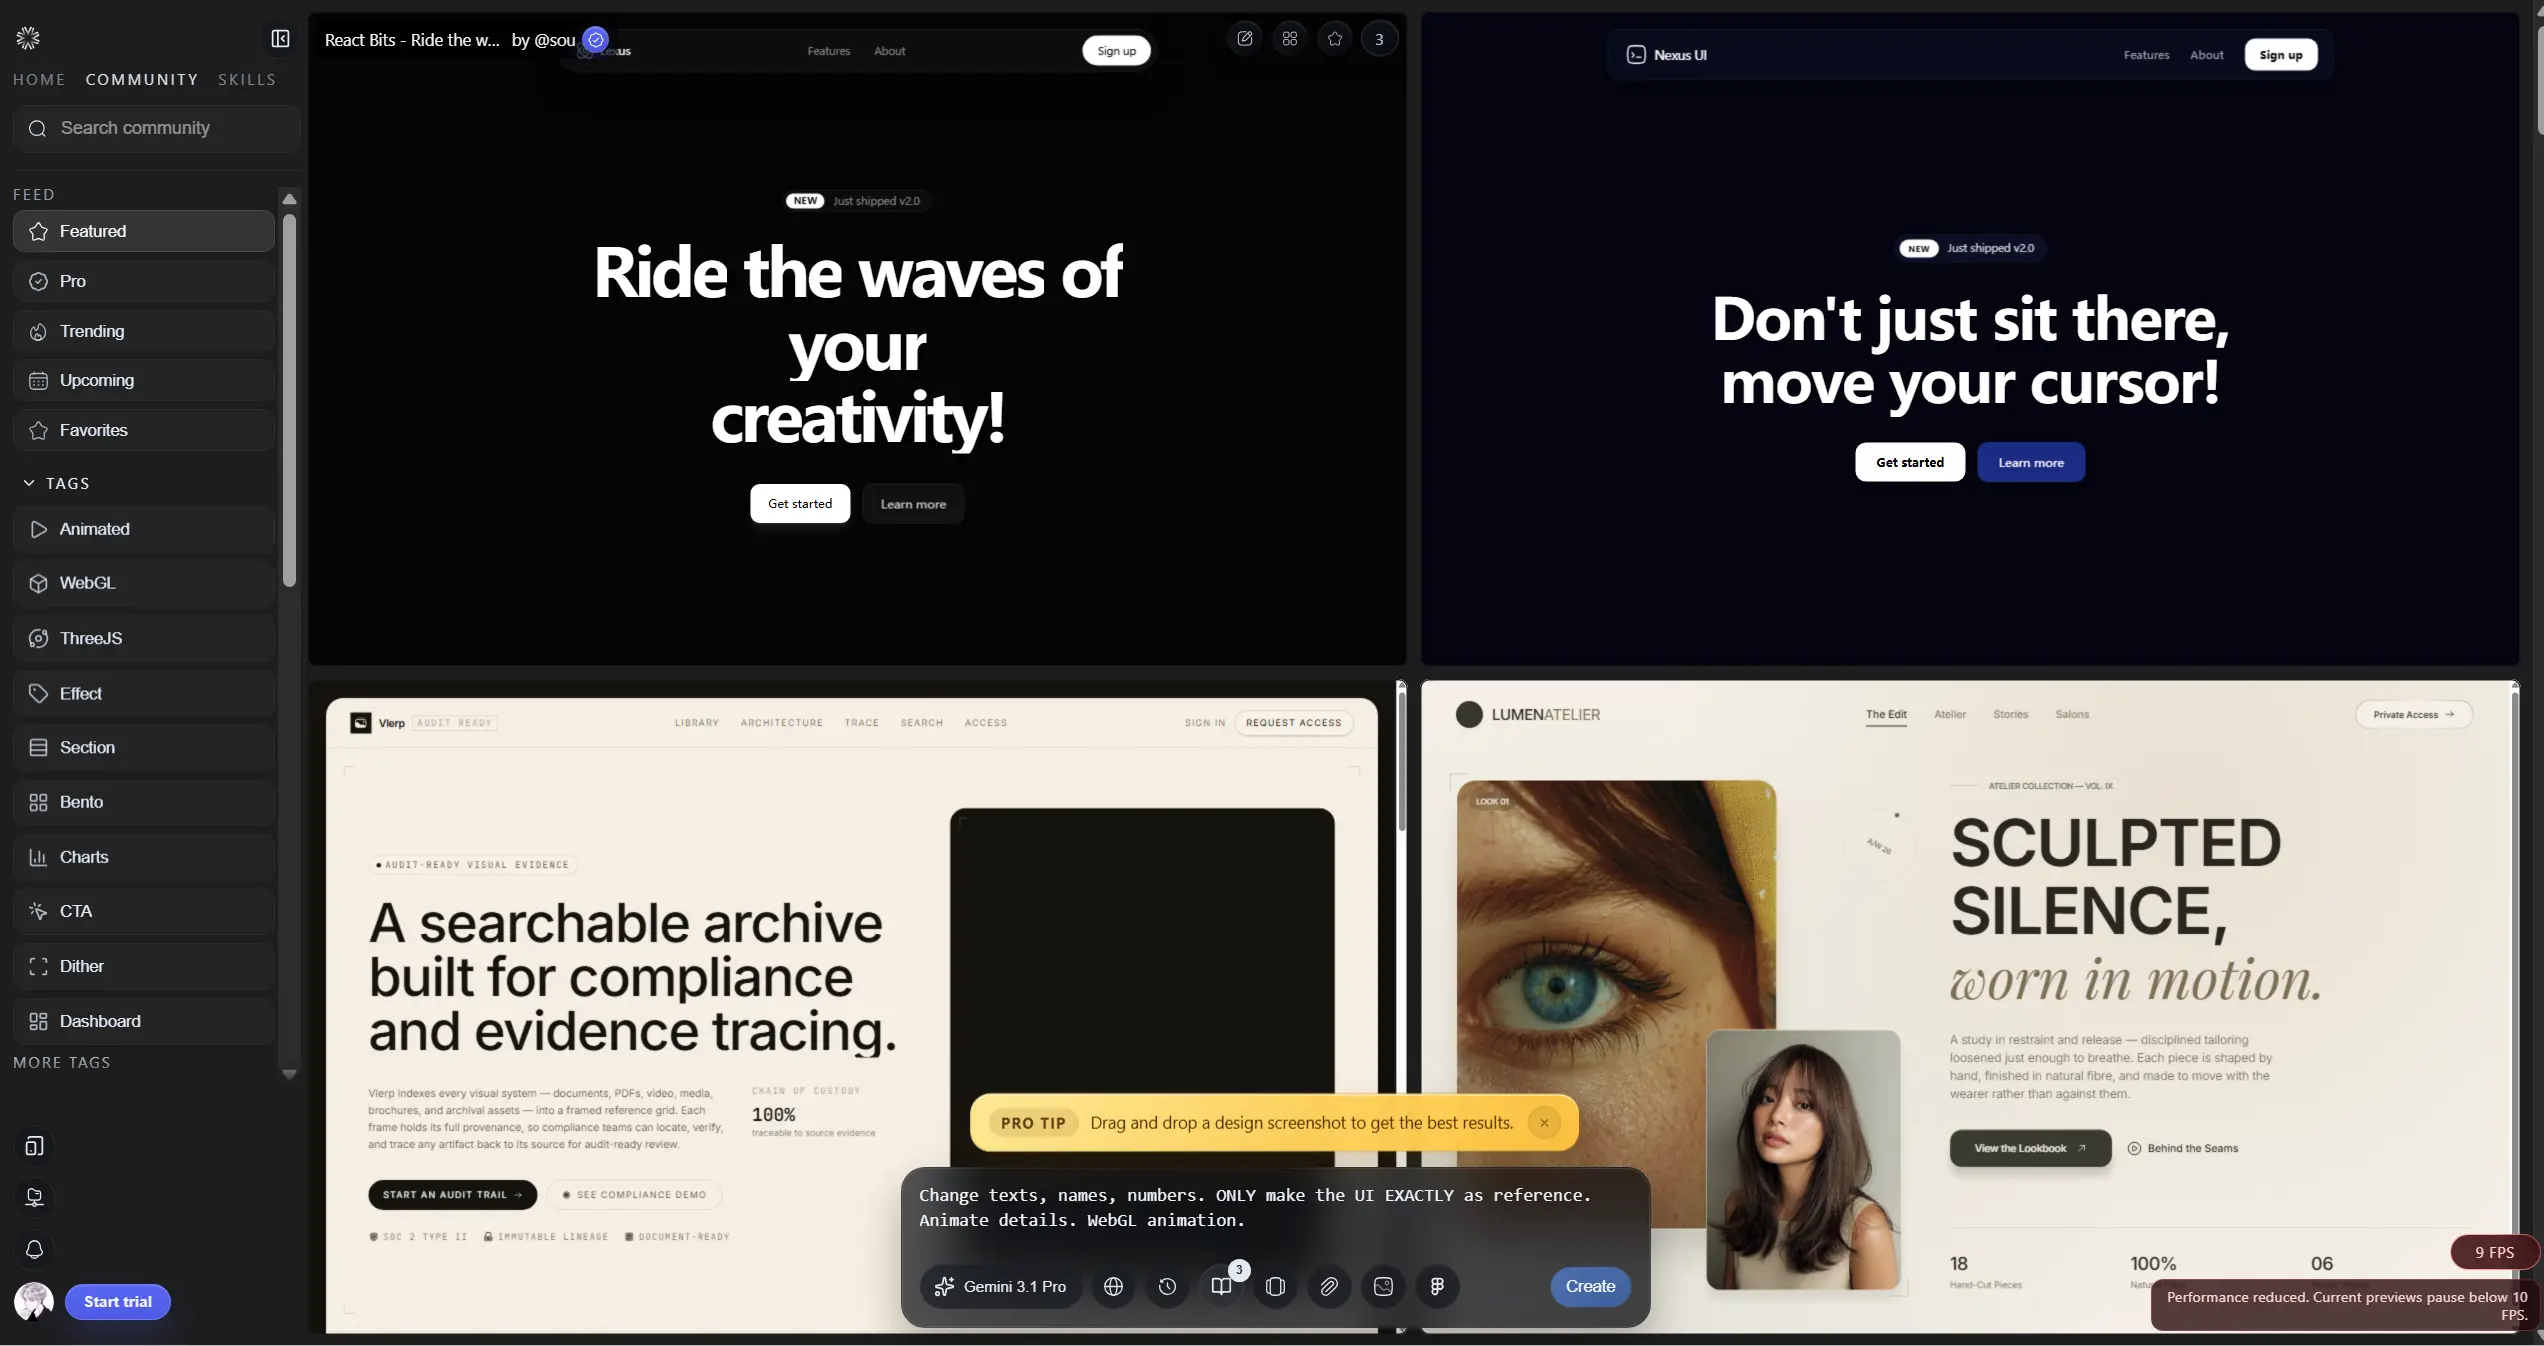This screenshot has height=1346, width=2544.
Task: Click Get started in Nexus UI preview
Action: pyautogui.click(x=1910, y=462)
